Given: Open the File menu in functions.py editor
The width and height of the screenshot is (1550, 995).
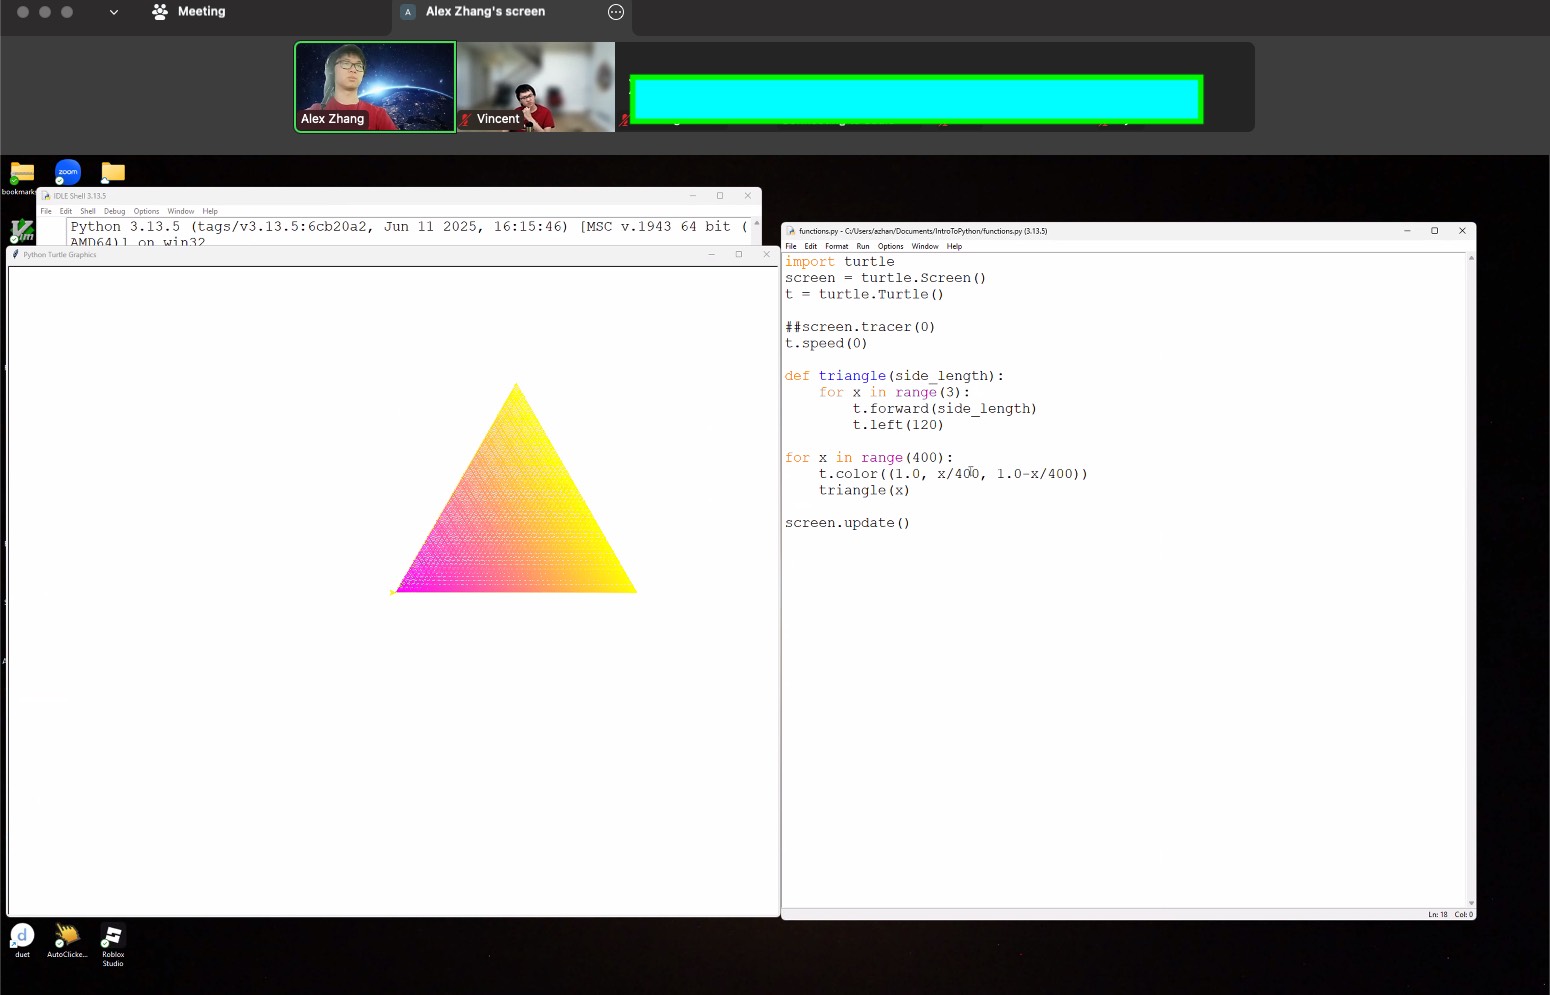Looking at the screenshot, I should coord(791,246).
